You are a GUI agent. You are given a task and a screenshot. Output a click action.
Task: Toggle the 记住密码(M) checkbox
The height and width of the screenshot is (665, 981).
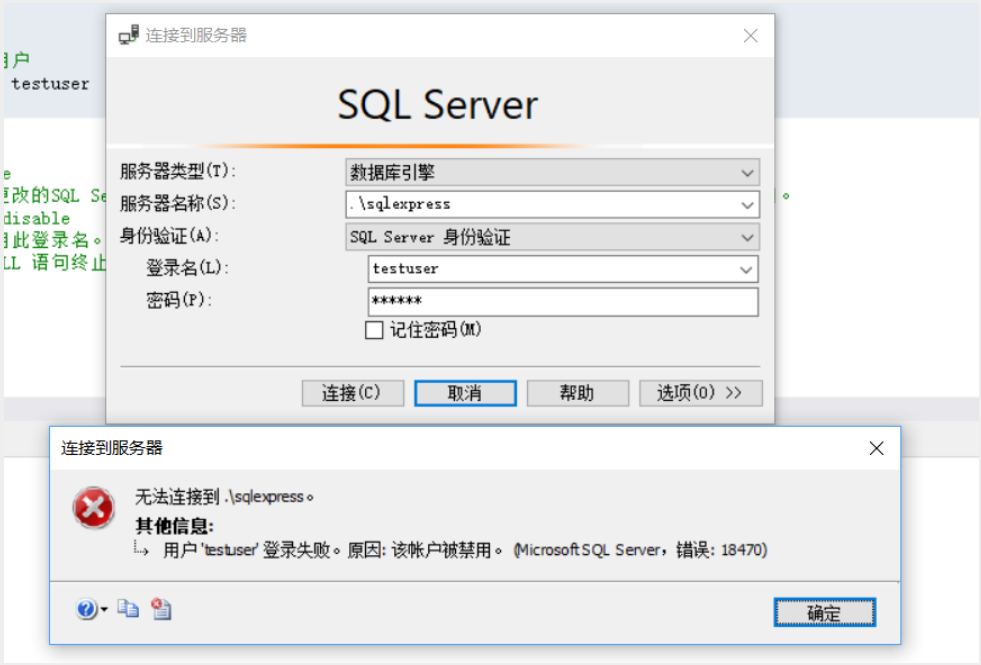374,330
